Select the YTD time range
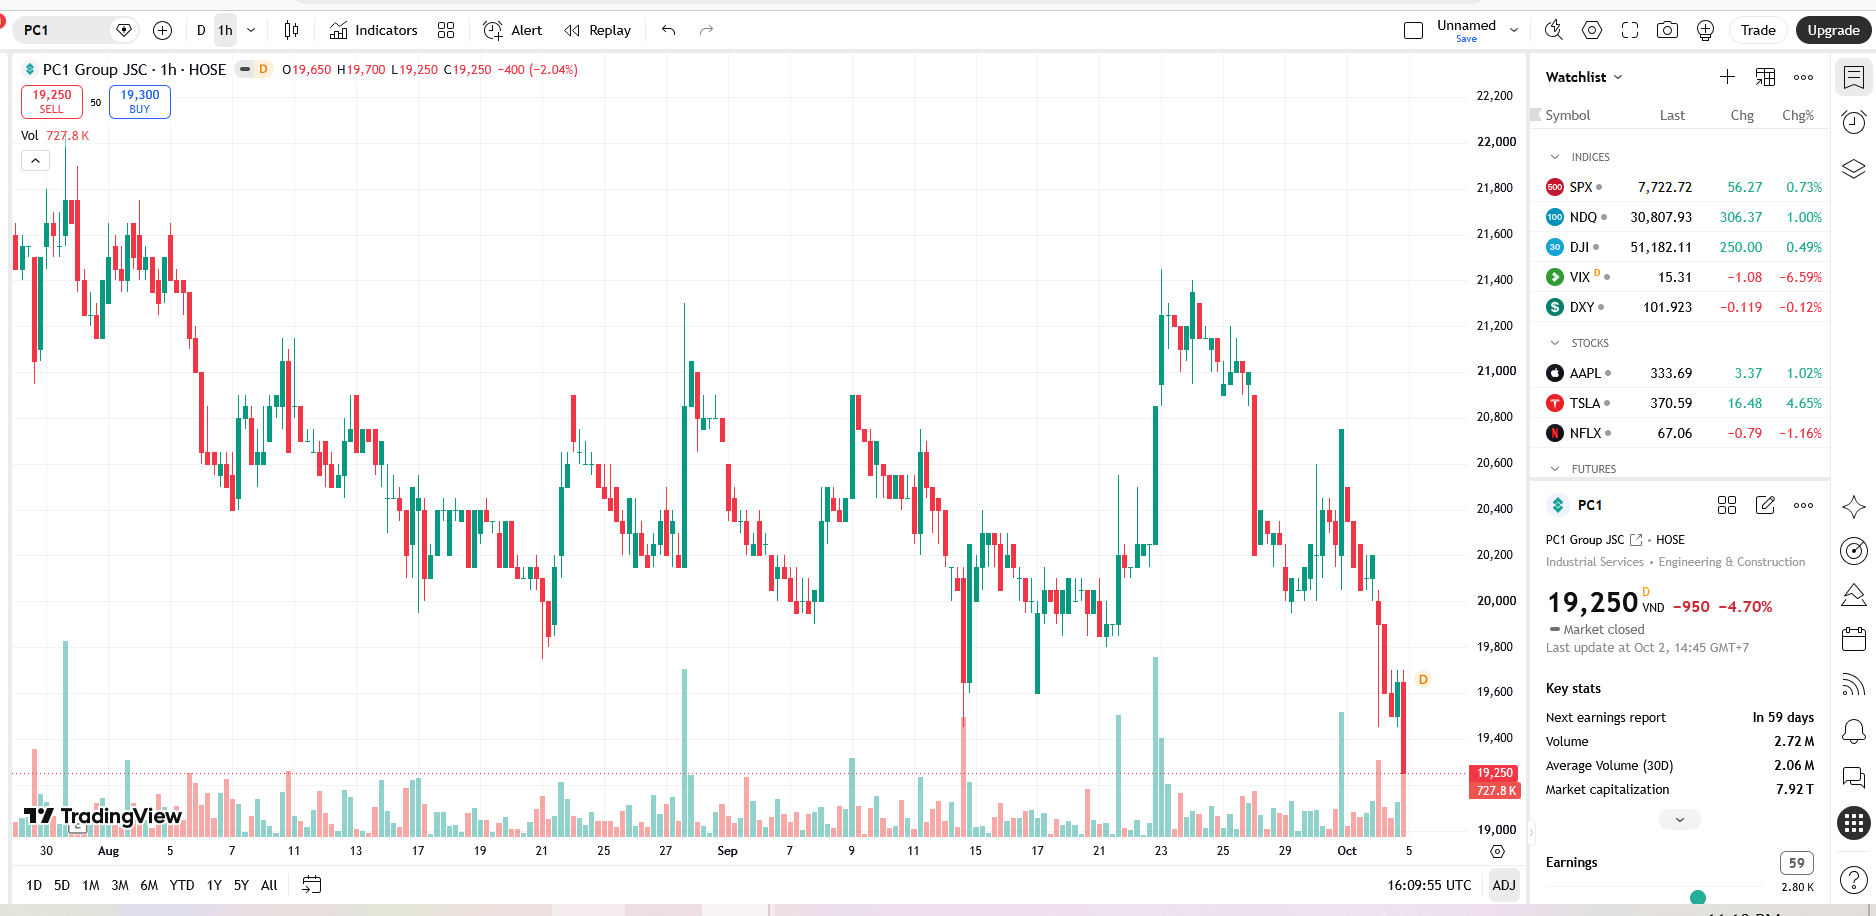Screen dimensions: 1876x916 point(182,885)
